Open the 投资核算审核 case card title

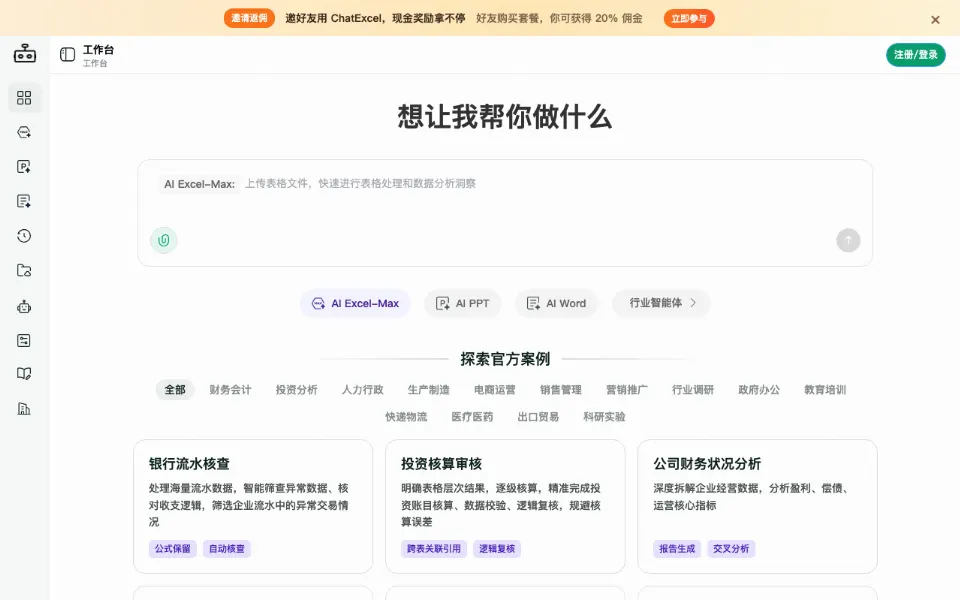pyautogui.click(x=441, y=463)
